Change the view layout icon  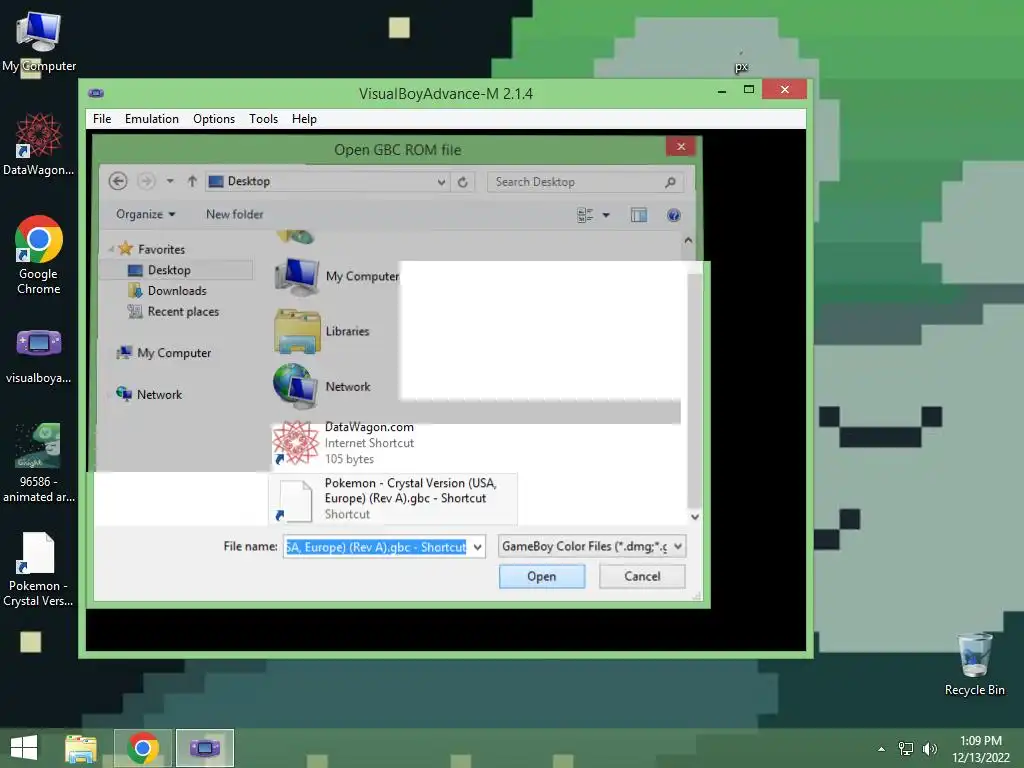click(x=584, y=215)
